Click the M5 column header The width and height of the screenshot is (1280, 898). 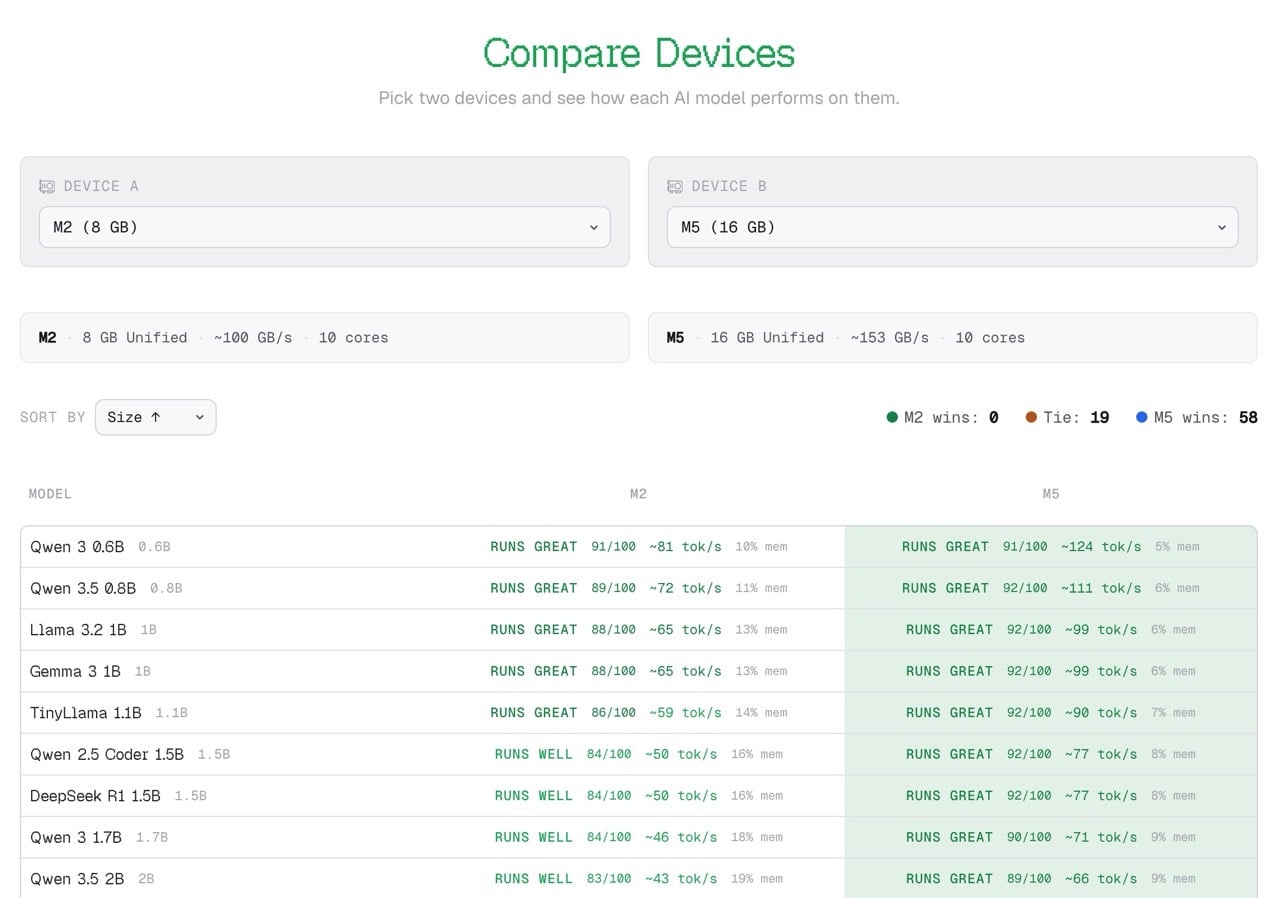click(1050, 494)
